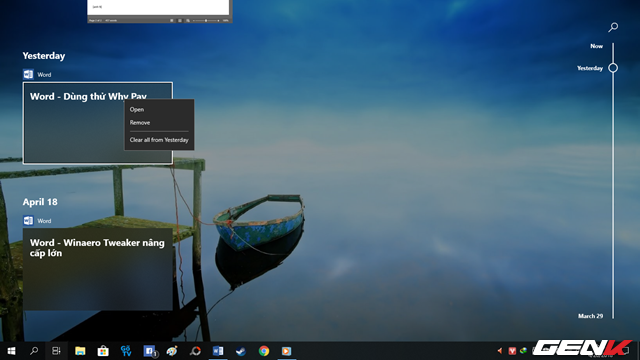Click the Internet Download Manager tray icon
Image resolution: width=640 pixels, height=360 pixels.
tap(523, 351)
